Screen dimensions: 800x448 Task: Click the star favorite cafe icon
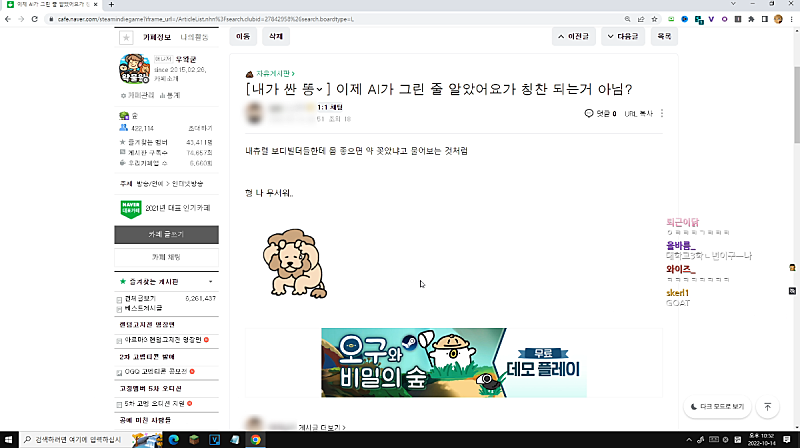point(126,37)
